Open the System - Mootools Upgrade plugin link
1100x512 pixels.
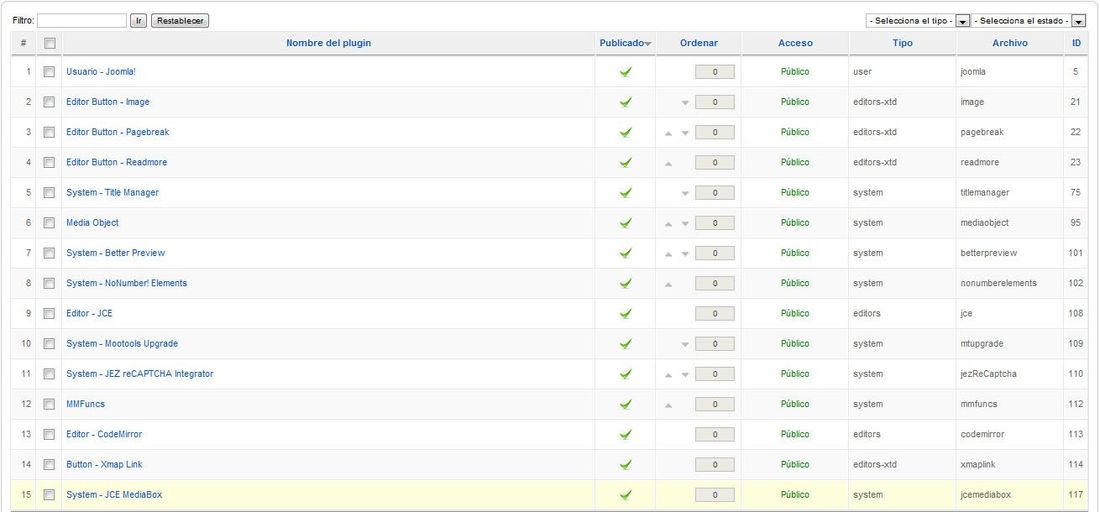(122, 344)
